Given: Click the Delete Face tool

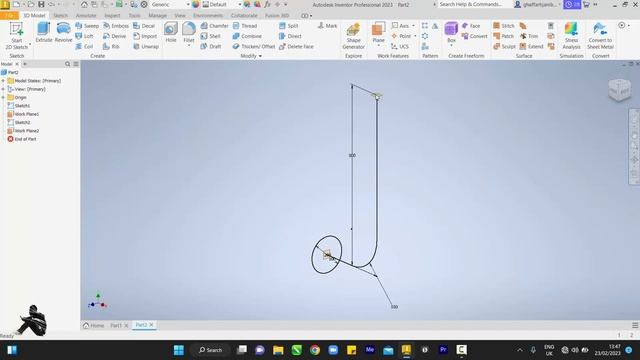Looking at the screenshot, I should tap(296, 47).
